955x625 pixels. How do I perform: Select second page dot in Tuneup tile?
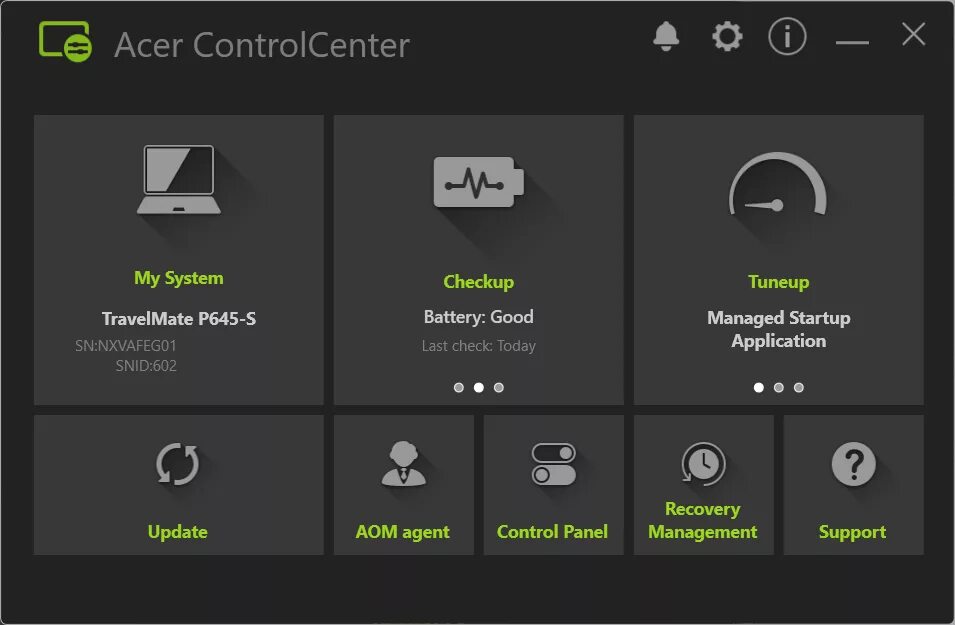[778, 387]
